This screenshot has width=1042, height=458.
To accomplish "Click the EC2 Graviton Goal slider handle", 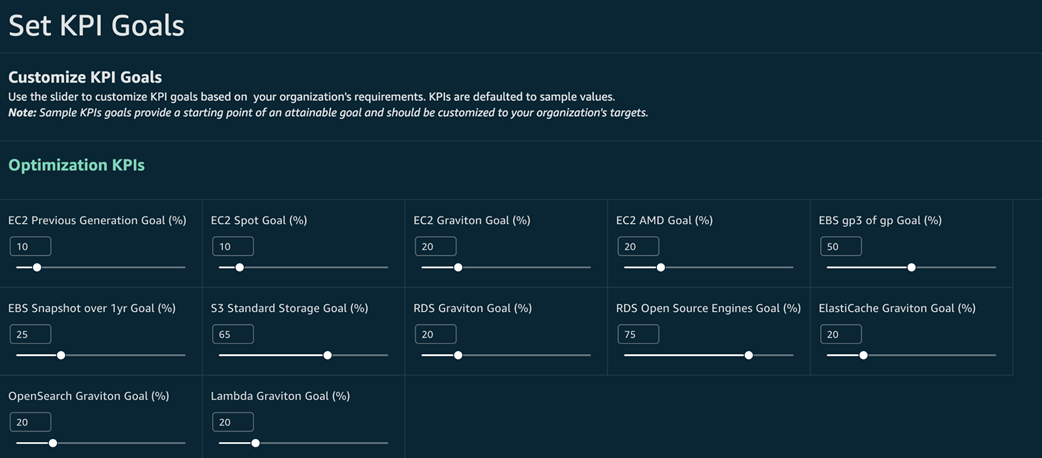I will (458, 267).
